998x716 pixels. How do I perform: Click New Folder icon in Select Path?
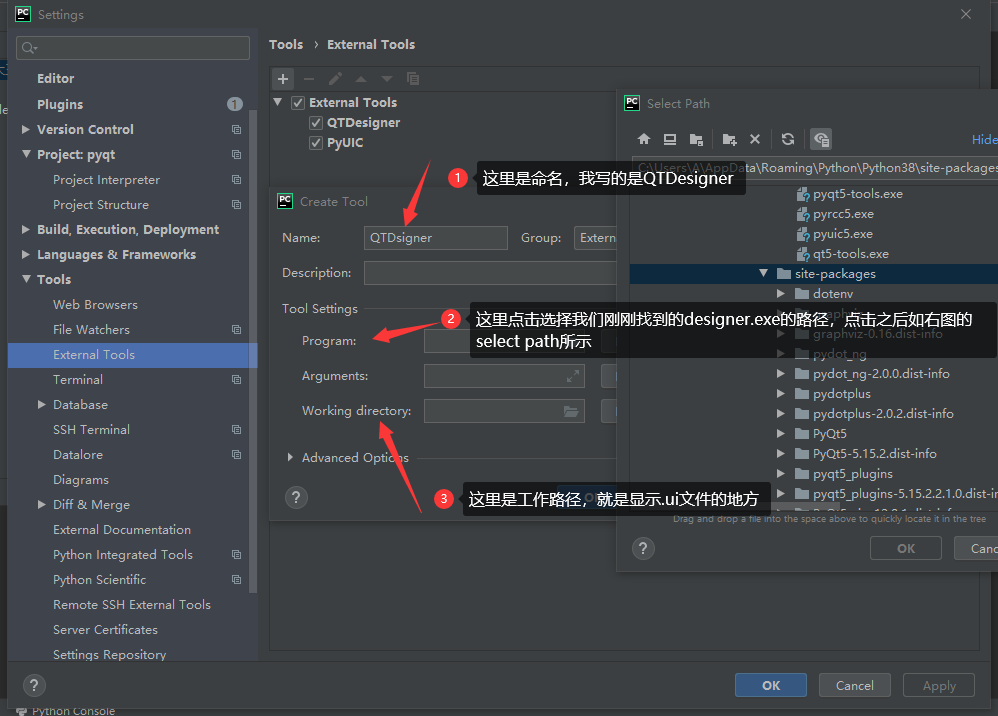click(x=729, y=139)
